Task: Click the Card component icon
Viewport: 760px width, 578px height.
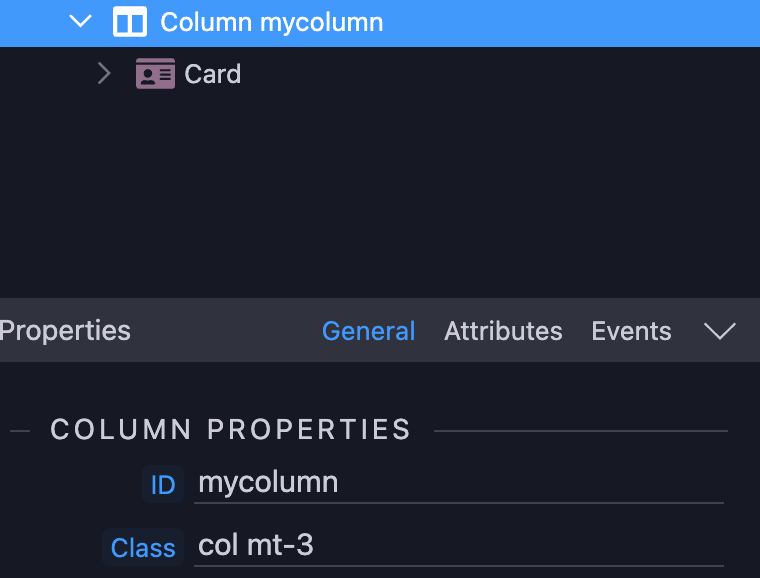Action: pyautogui.click(x=155, y=74)
